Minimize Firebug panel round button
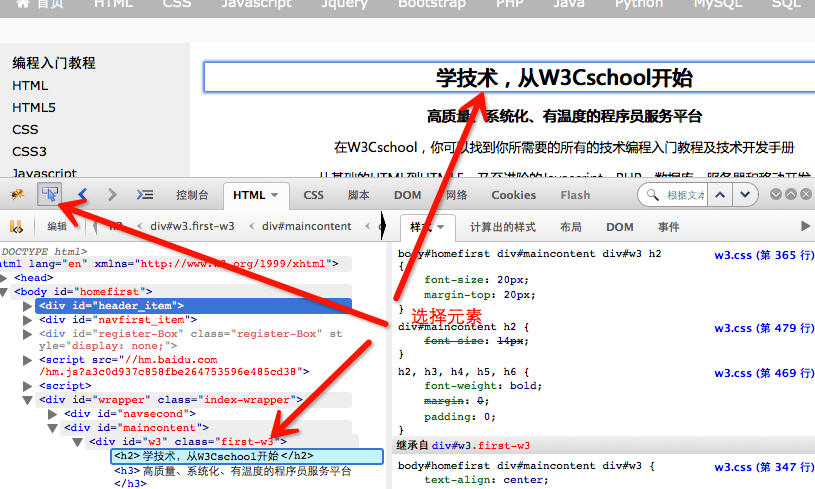This screenshot has width=815, height=489. (x=776, y=194)
